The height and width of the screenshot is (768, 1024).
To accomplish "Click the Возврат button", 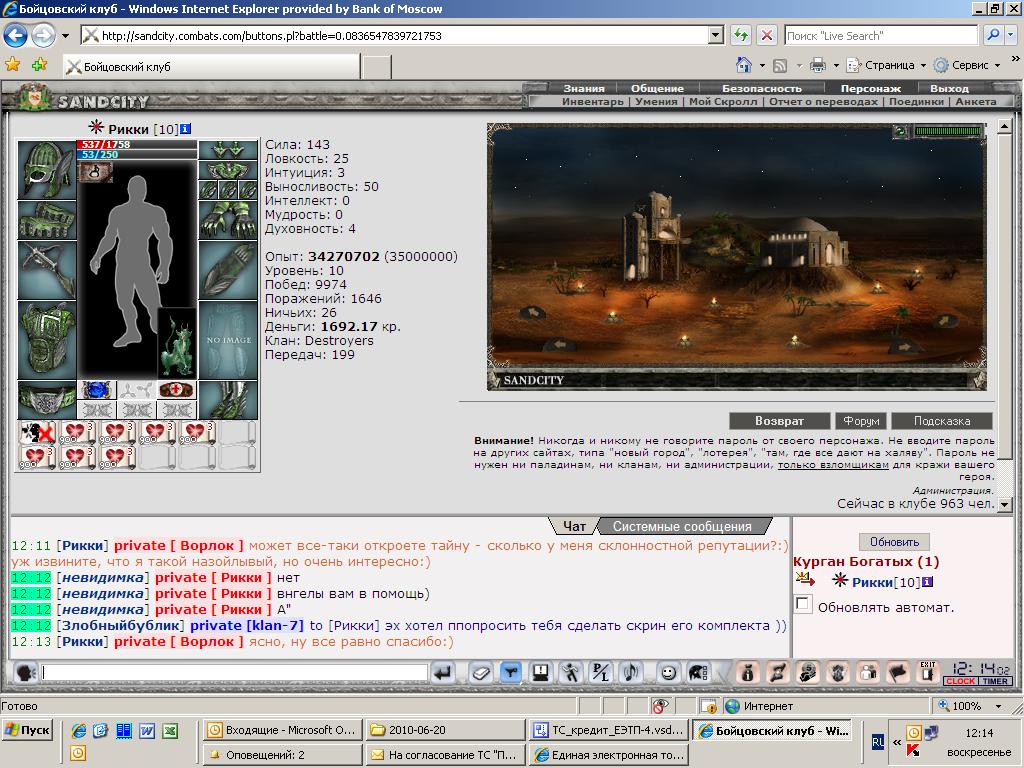I will pos(779,421).
